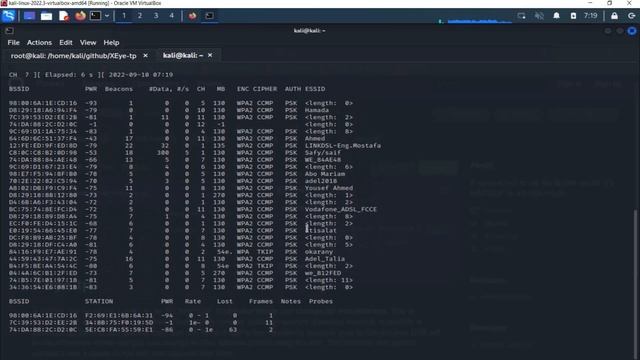Screen dimensions: 640x360
Task: Open terminal emulator launcher in panel
Action: click(x=95, y=16)
